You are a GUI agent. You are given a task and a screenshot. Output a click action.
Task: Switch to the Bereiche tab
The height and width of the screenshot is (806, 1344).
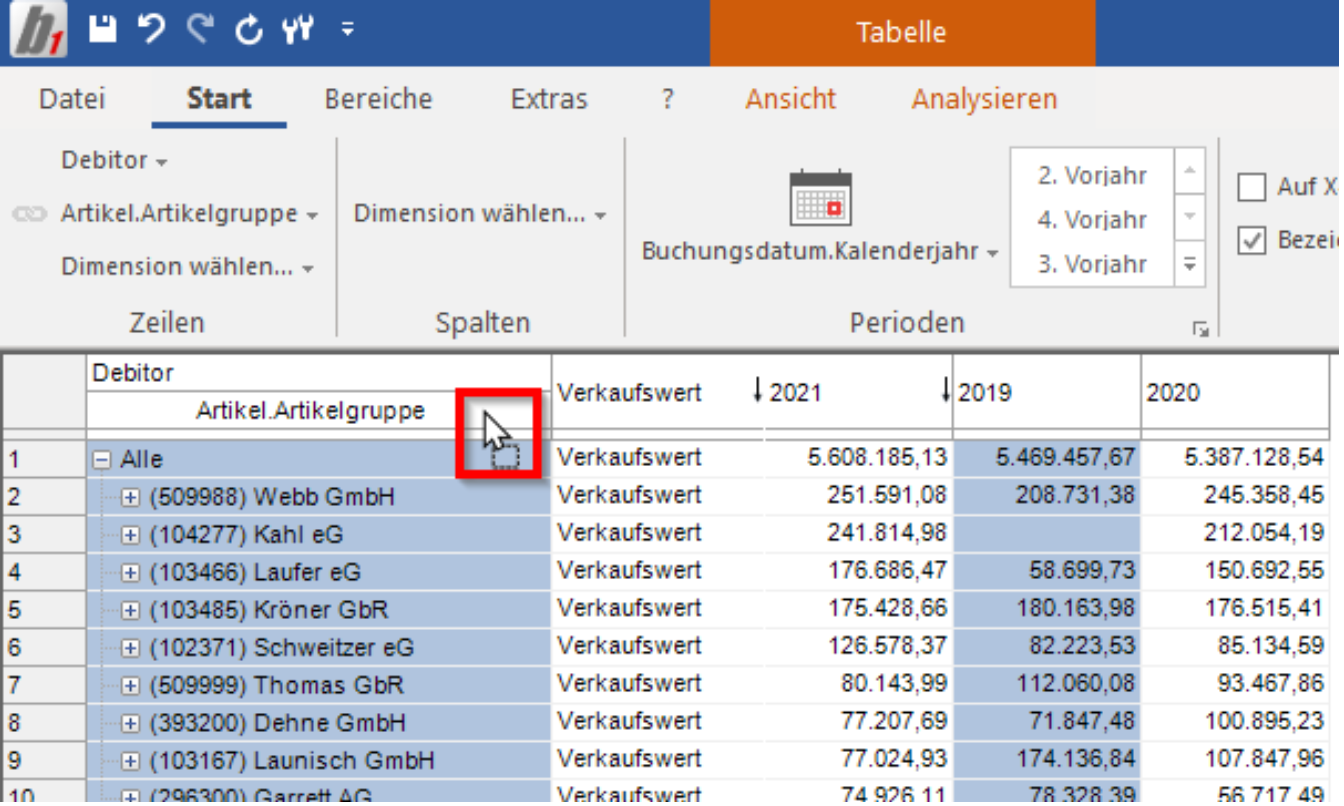[x=378, y=99]
